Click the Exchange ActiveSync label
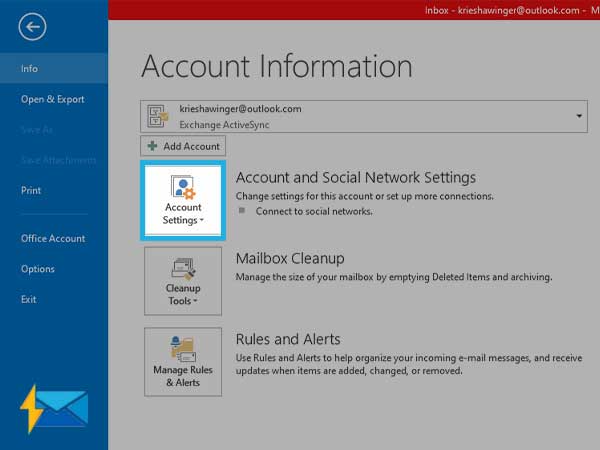This screenshot has height=450, width=600. click(224, 125)
